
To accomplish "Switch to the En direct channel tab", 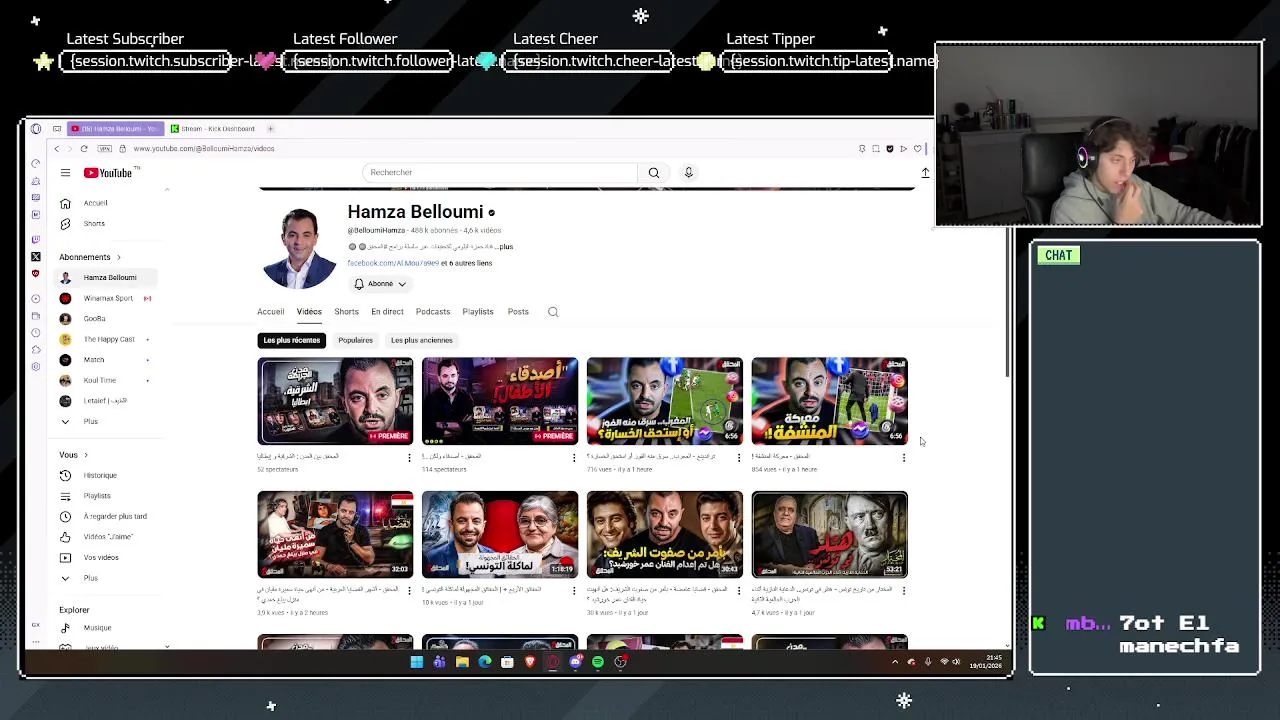I will coord(387,312).
